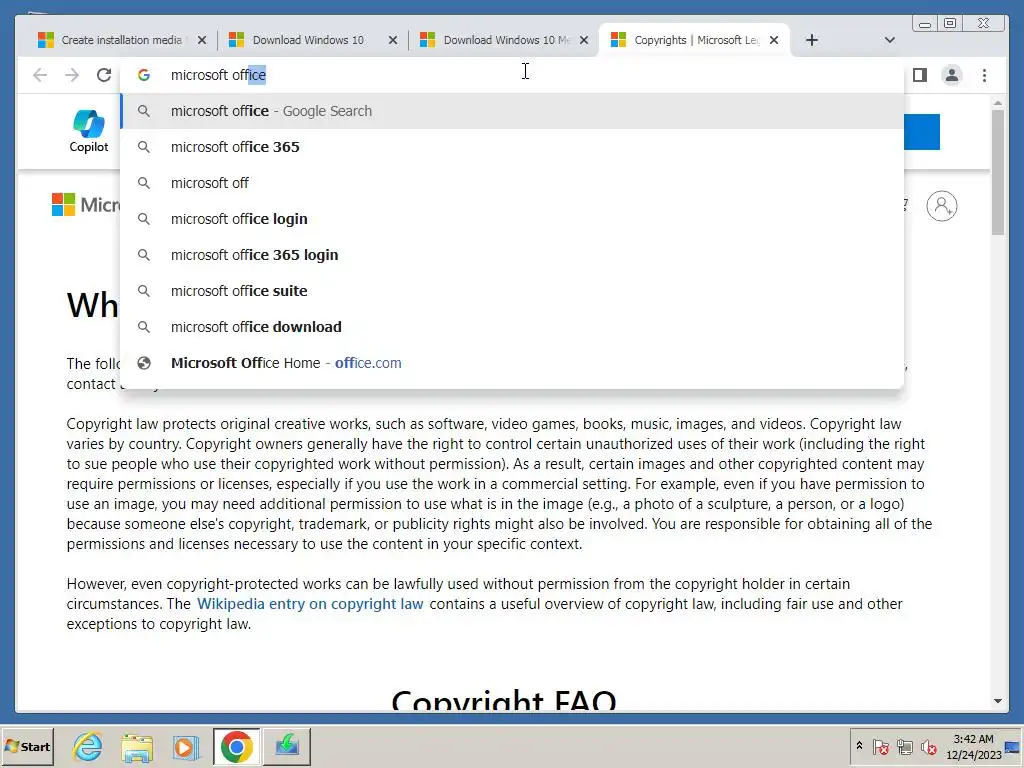This screenshot has height=768, width=1024.
Task: Choose microsoft off suggestion
Action: click(513, 183)
